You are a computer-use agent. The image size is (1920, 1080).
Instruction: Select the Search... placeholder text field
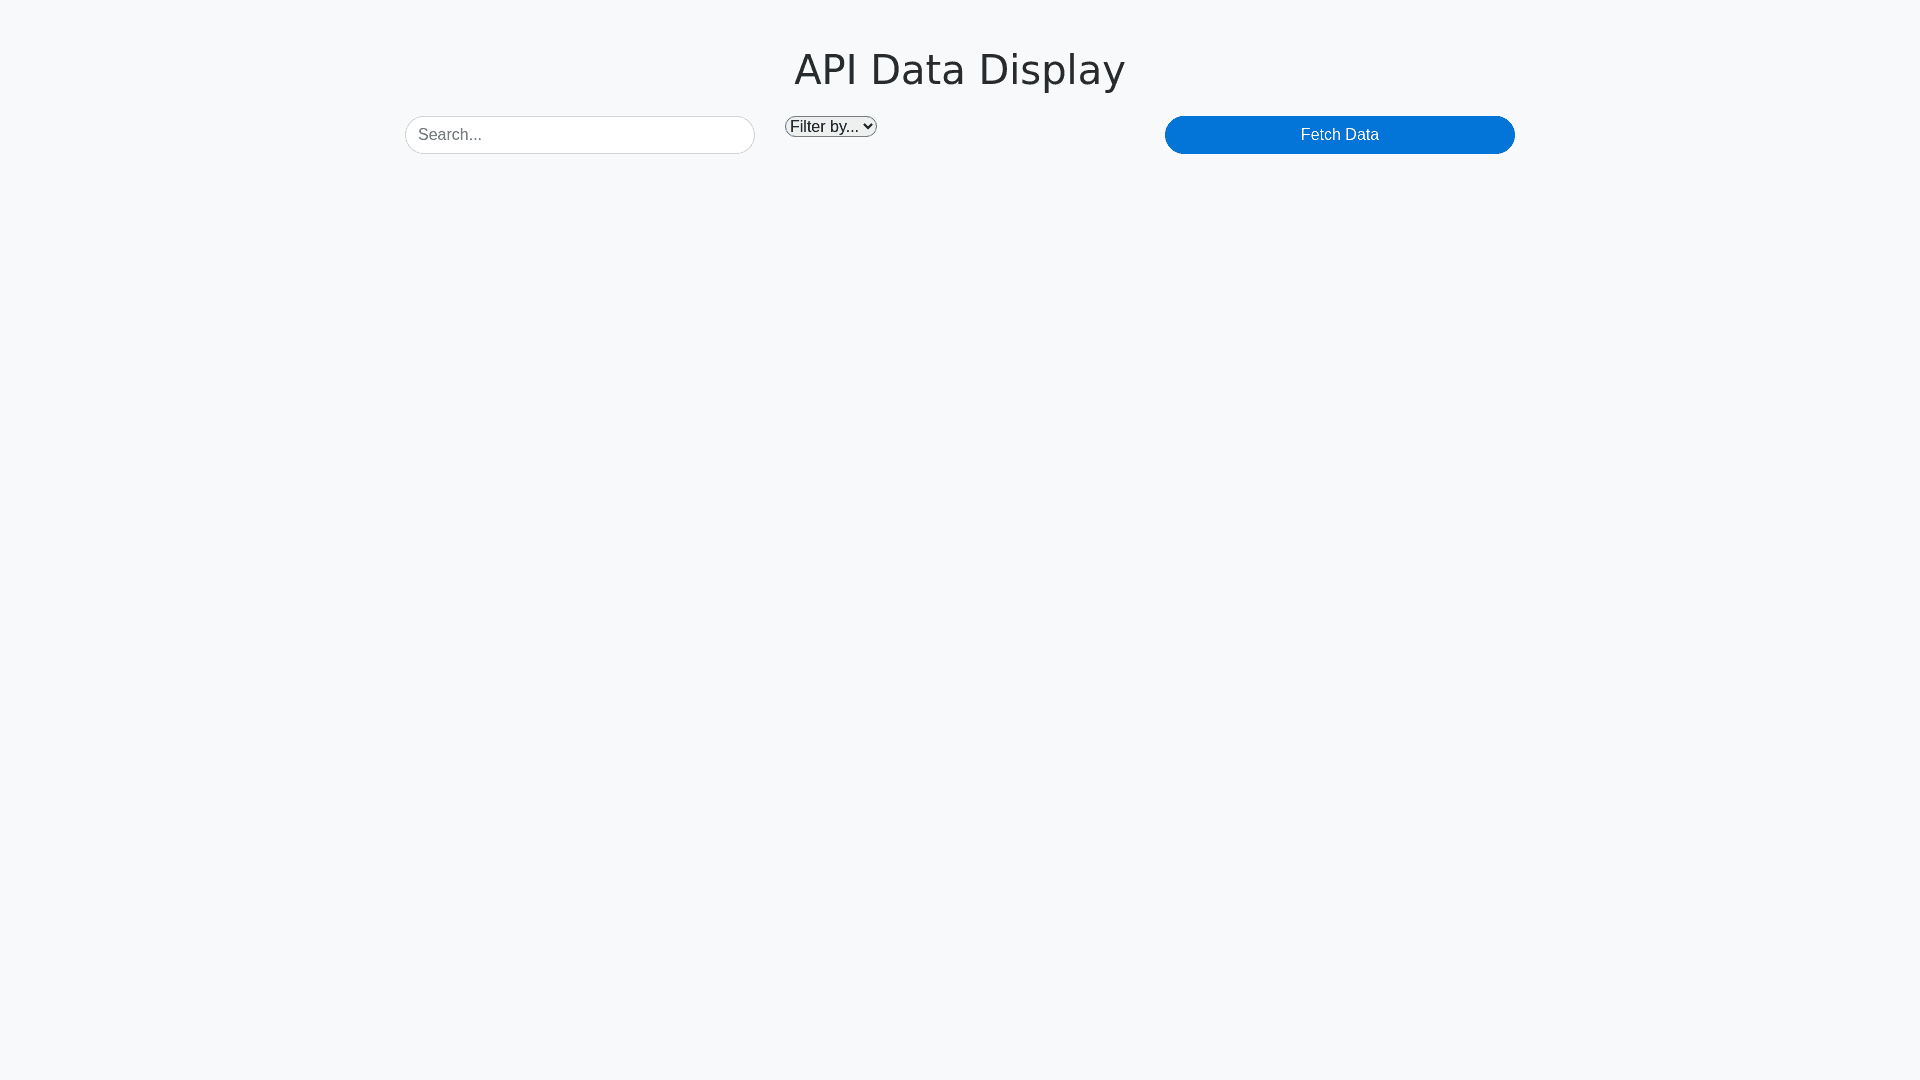579,135
